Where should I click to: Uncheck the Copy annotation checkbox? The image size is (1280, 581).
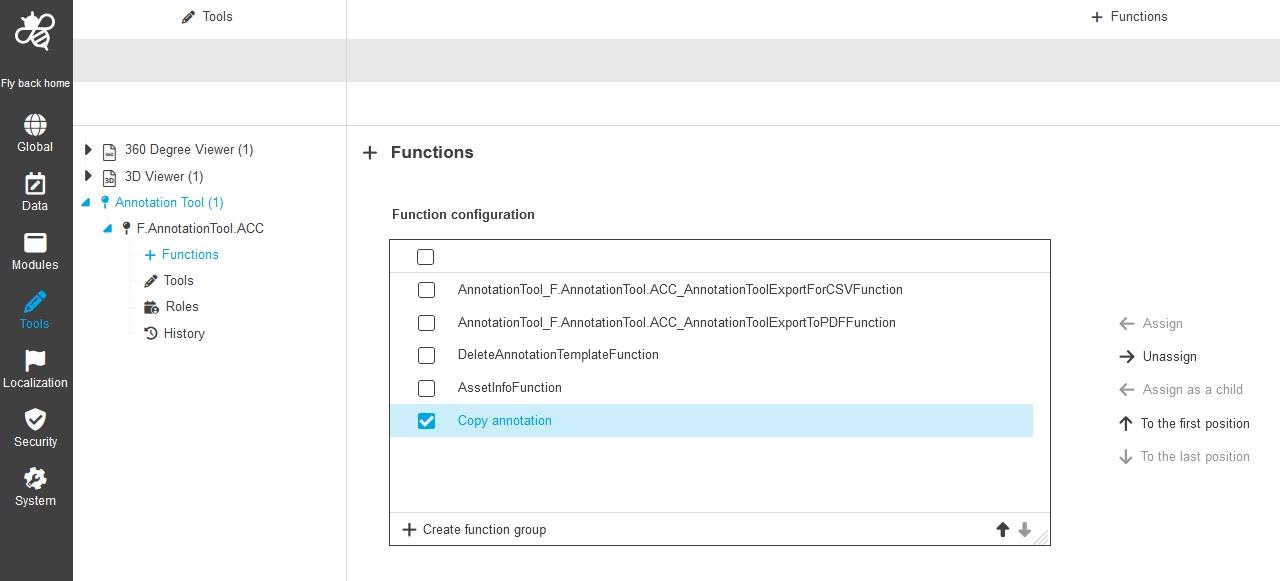427,421
